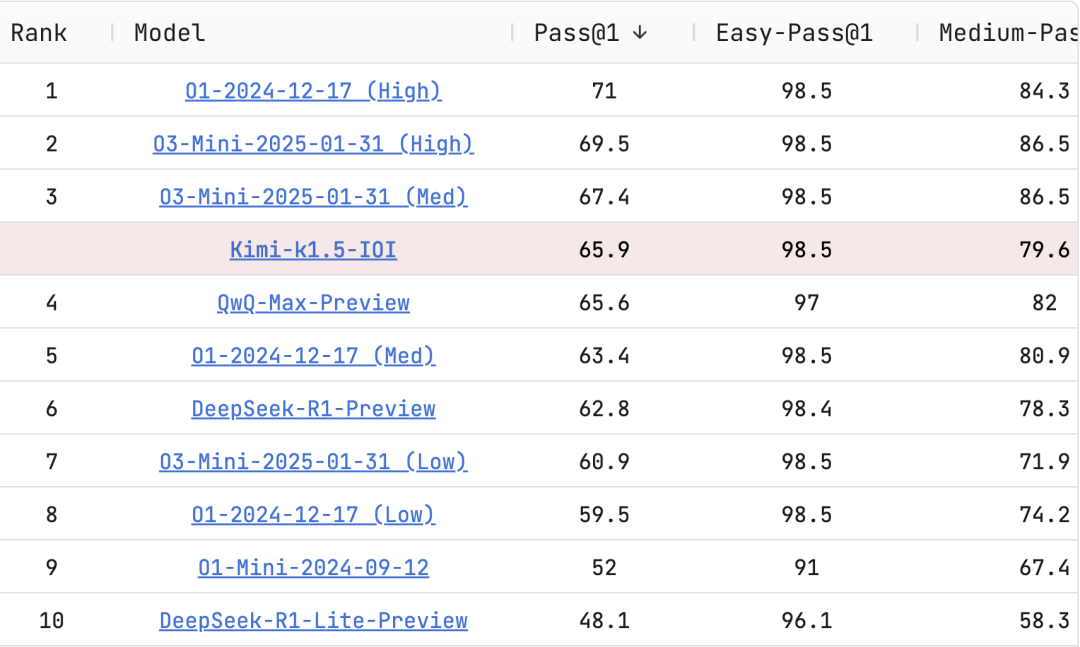Click the Pass@1 column header label
Screen dimensions: 1080x647
pos(577,33)
